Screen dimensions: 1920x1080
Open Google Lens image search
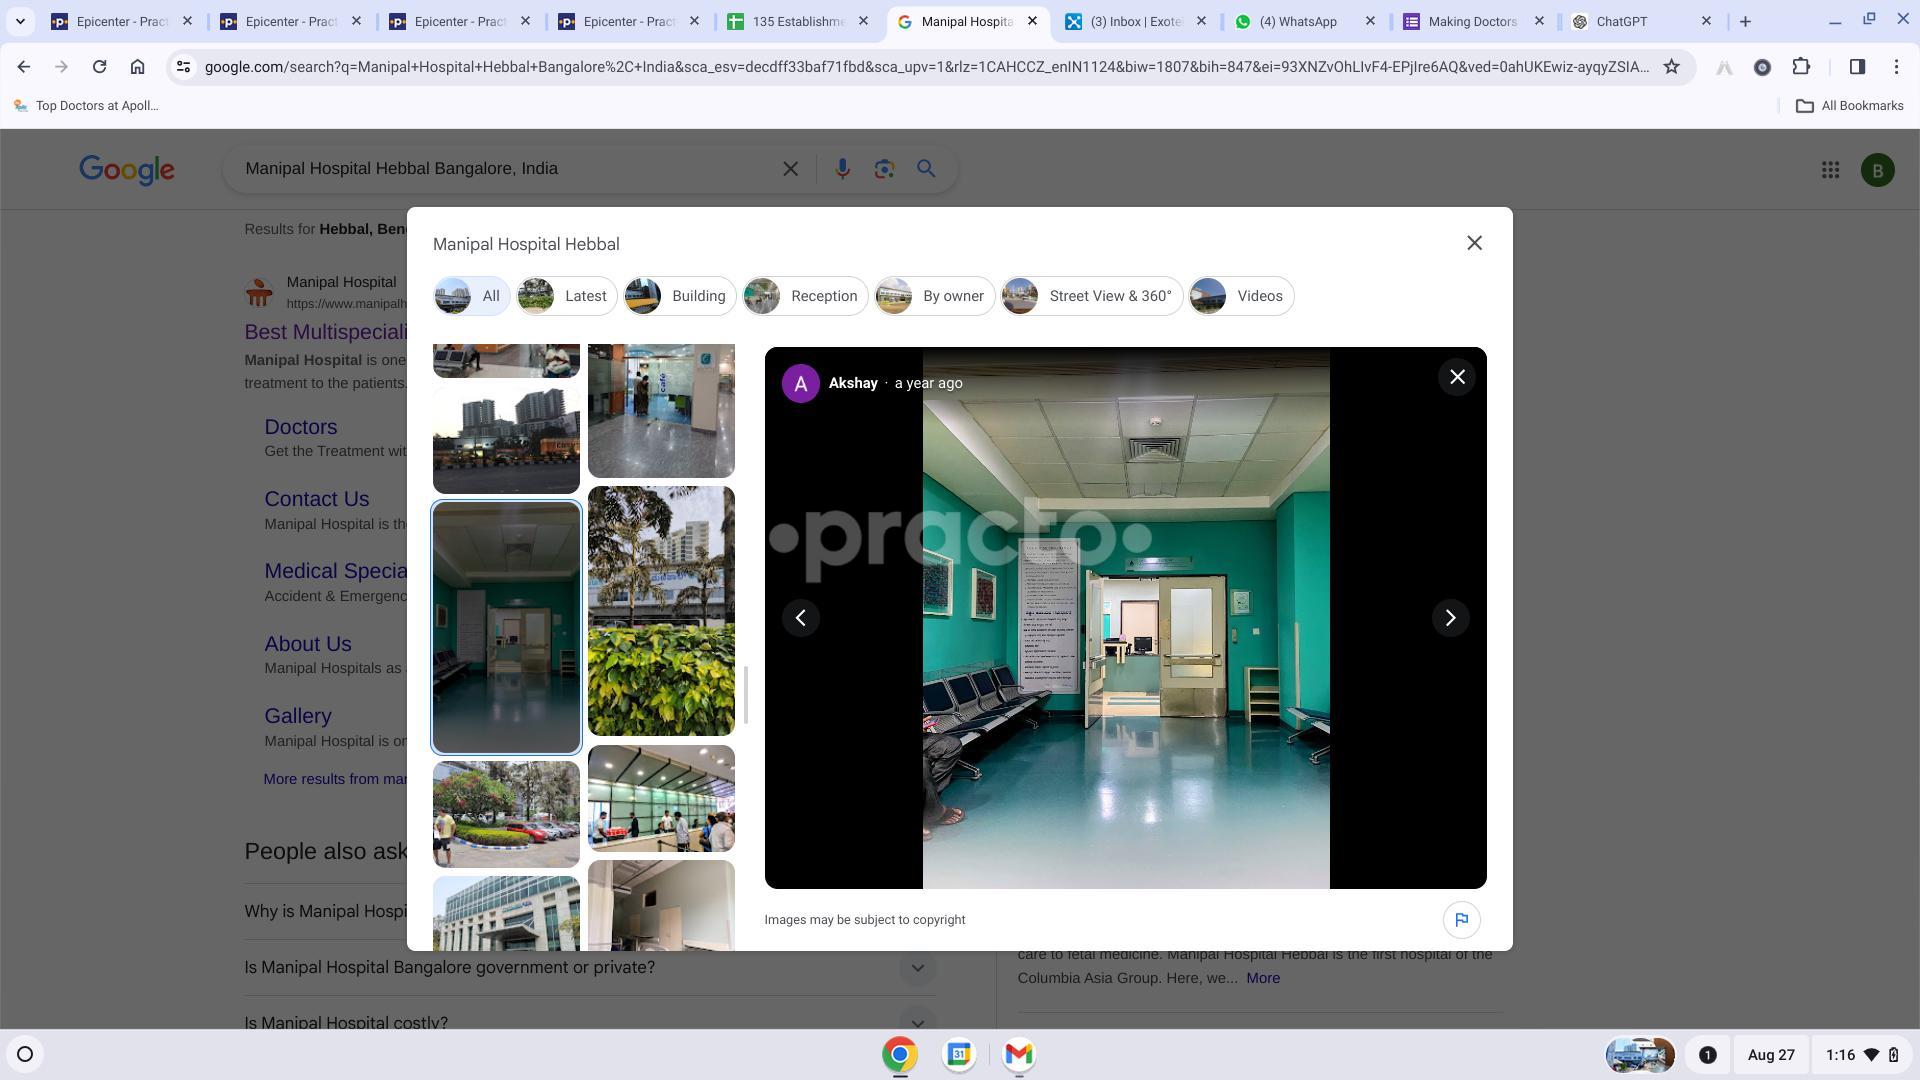884,169
